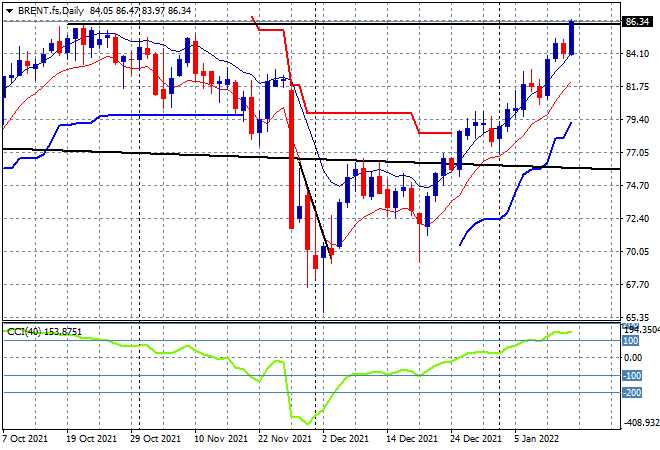The width and height of the screenshot is (660, 450).
Task: Select the CCI -100 level label
Action: 632,375
